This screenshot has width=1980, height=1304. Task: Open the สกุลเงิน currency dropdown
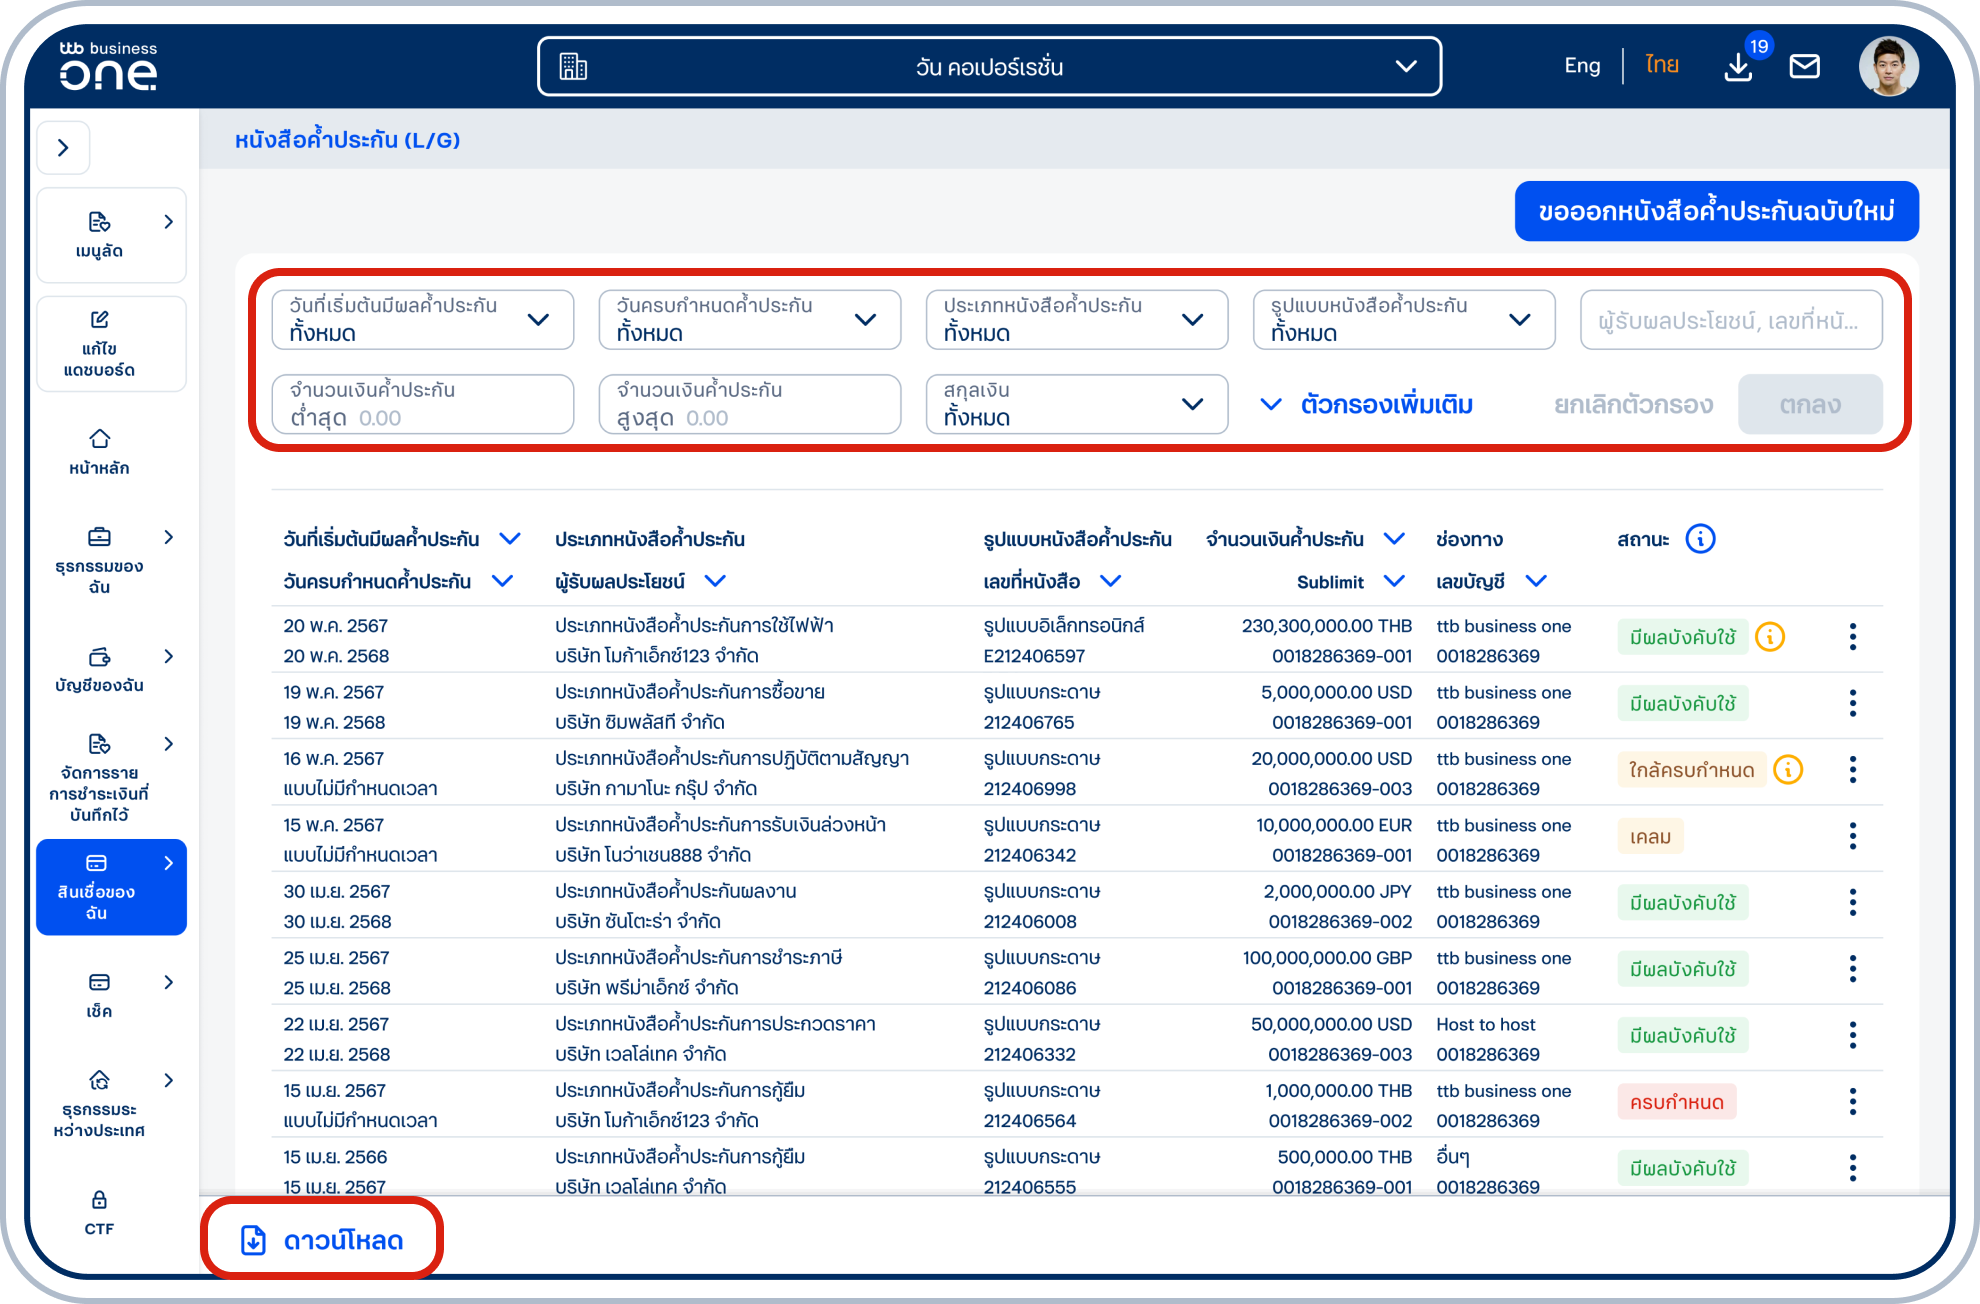coord(1076,404)
